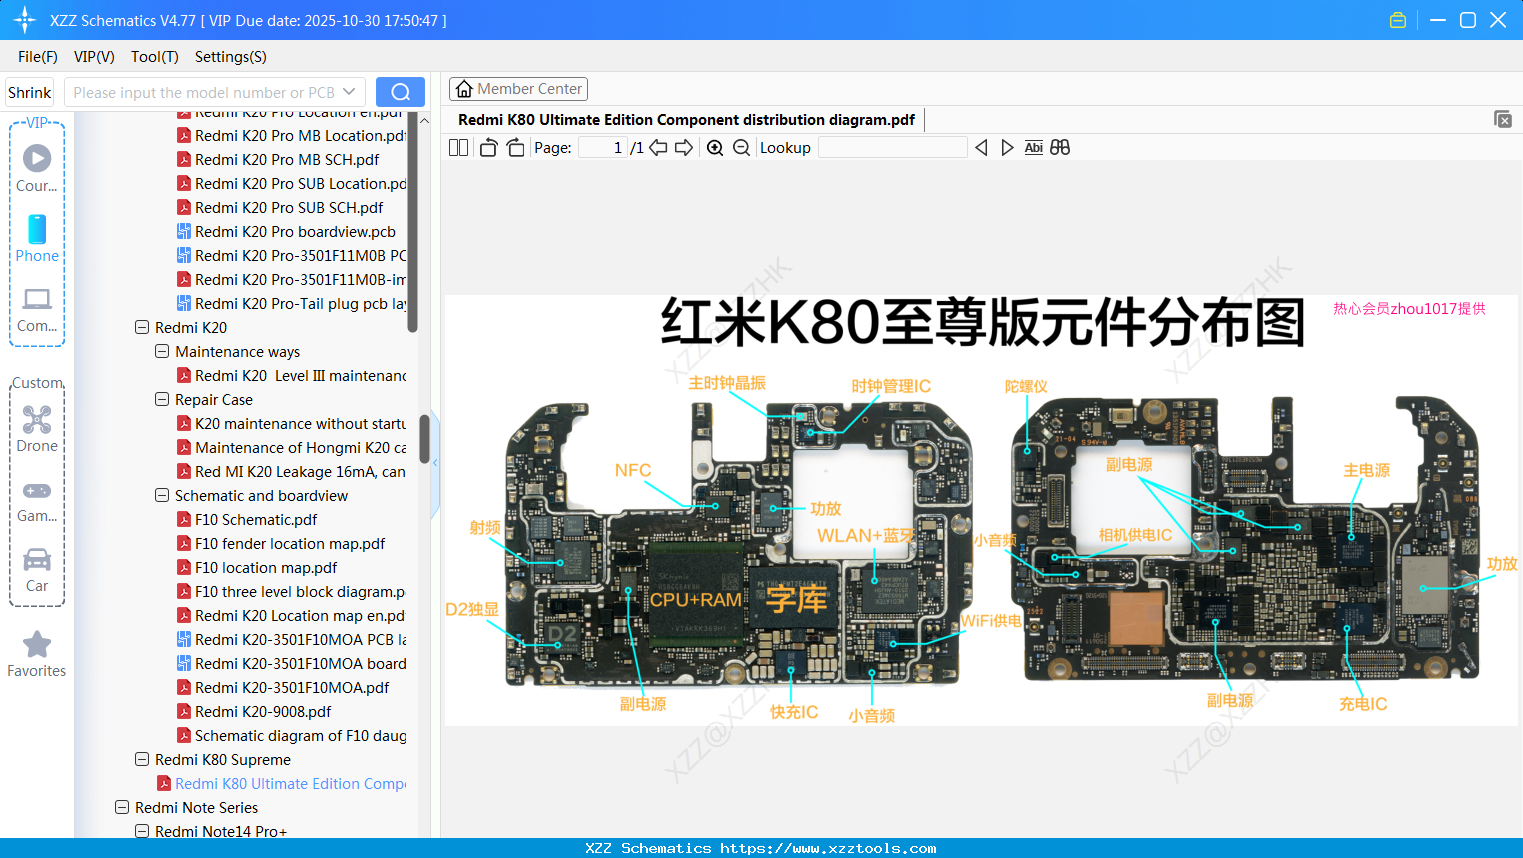
Task: Open the model search dropdown arrow
Action: [x=349, y=91]
